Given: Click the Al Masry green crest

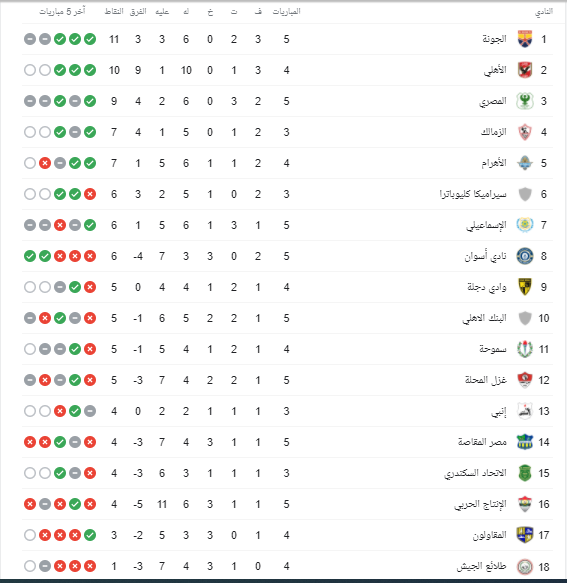Looking at the screenshot, I should click(x=525, y=101).
